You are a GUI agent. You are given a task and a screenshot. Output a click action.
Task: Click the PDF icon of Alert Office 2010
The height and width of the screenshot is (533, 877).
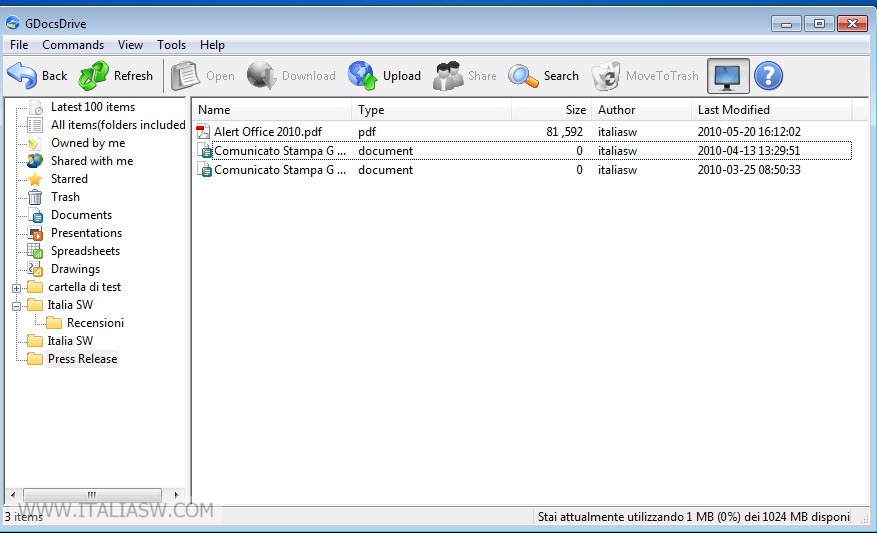click(204, 131)
